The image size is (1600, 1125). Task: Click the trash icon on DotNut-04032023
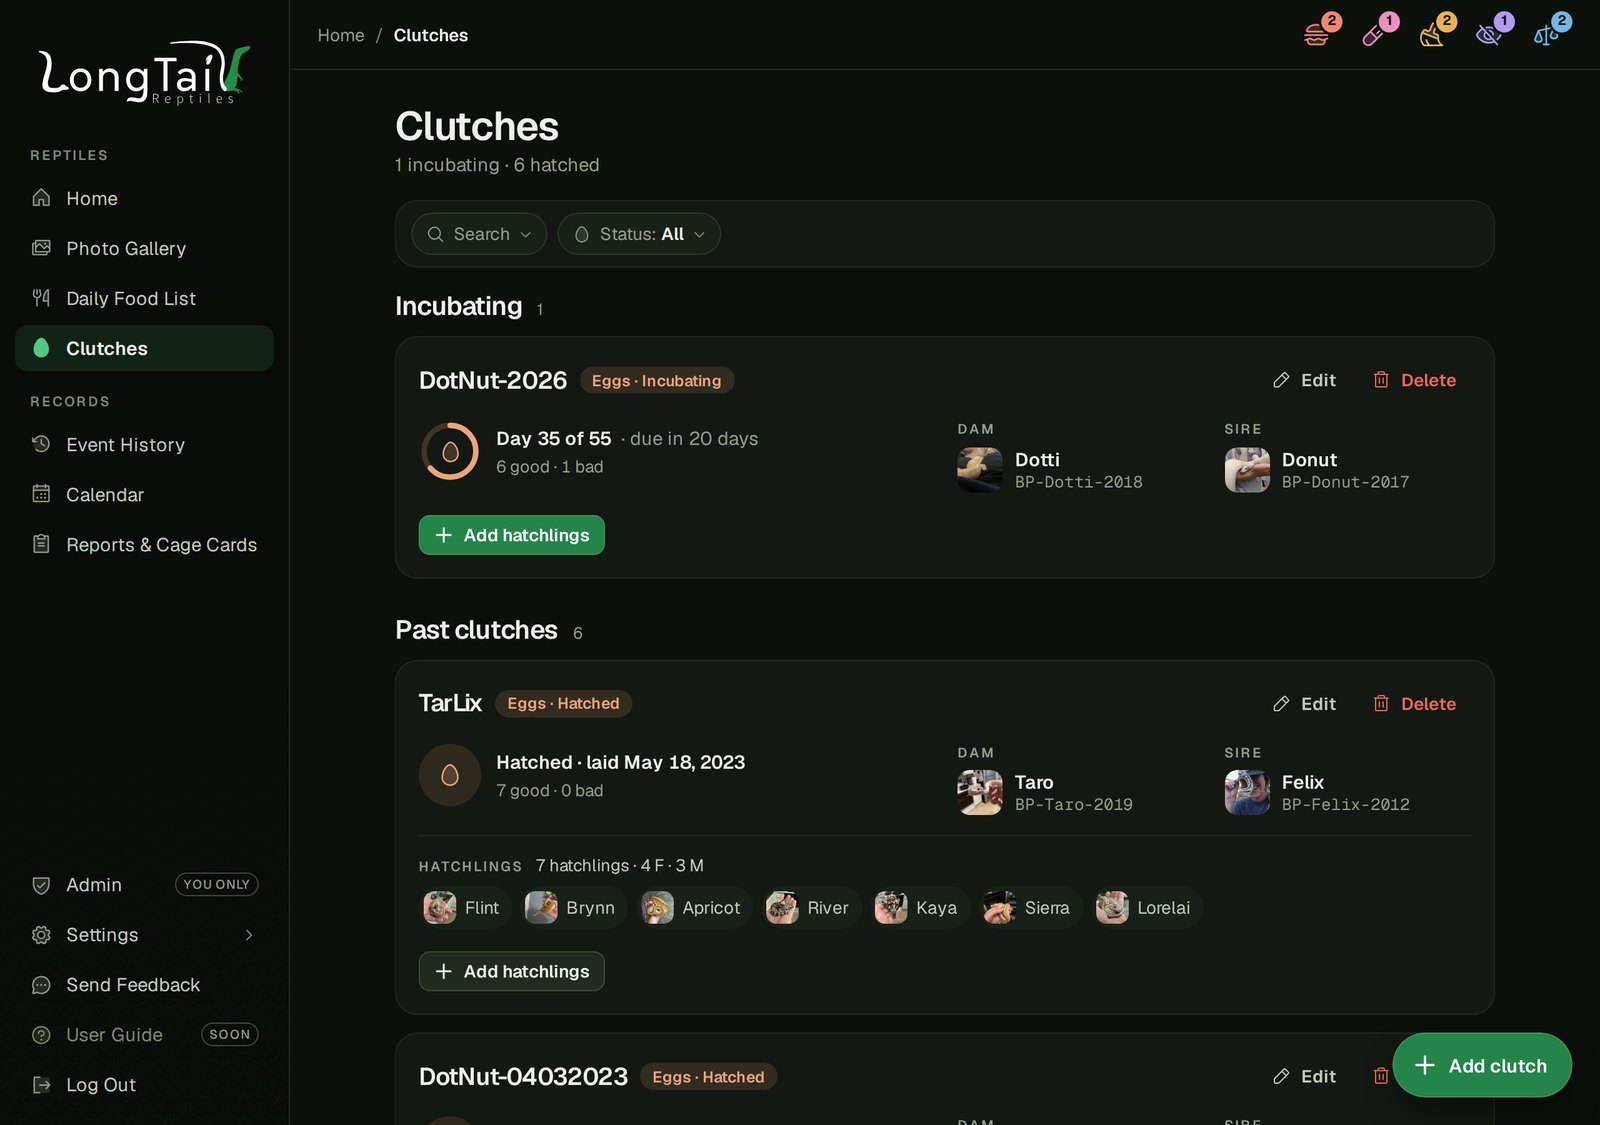coord(1381,1076)
